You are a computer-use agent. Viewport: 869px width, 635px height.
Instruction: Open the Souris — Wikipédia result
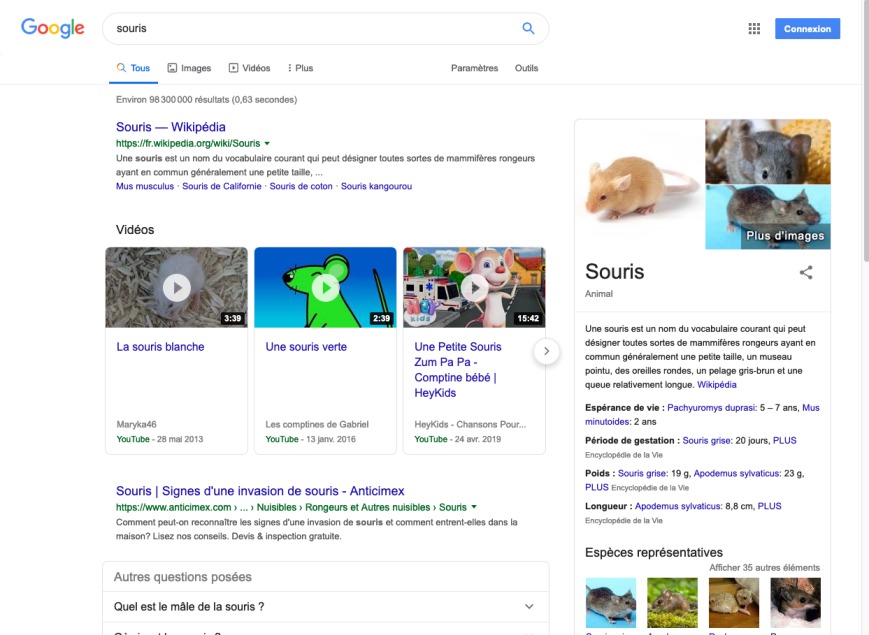171,127
